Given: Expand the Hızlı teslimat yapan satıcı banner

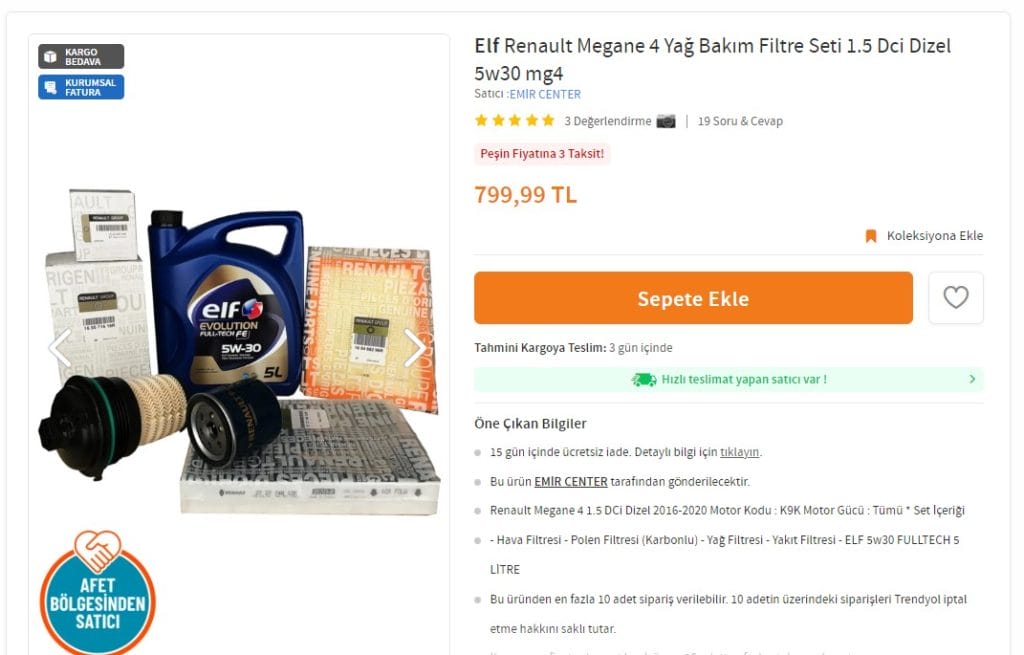Looking at the screenshot, I should pyautogui.click(x=729, y=379).
